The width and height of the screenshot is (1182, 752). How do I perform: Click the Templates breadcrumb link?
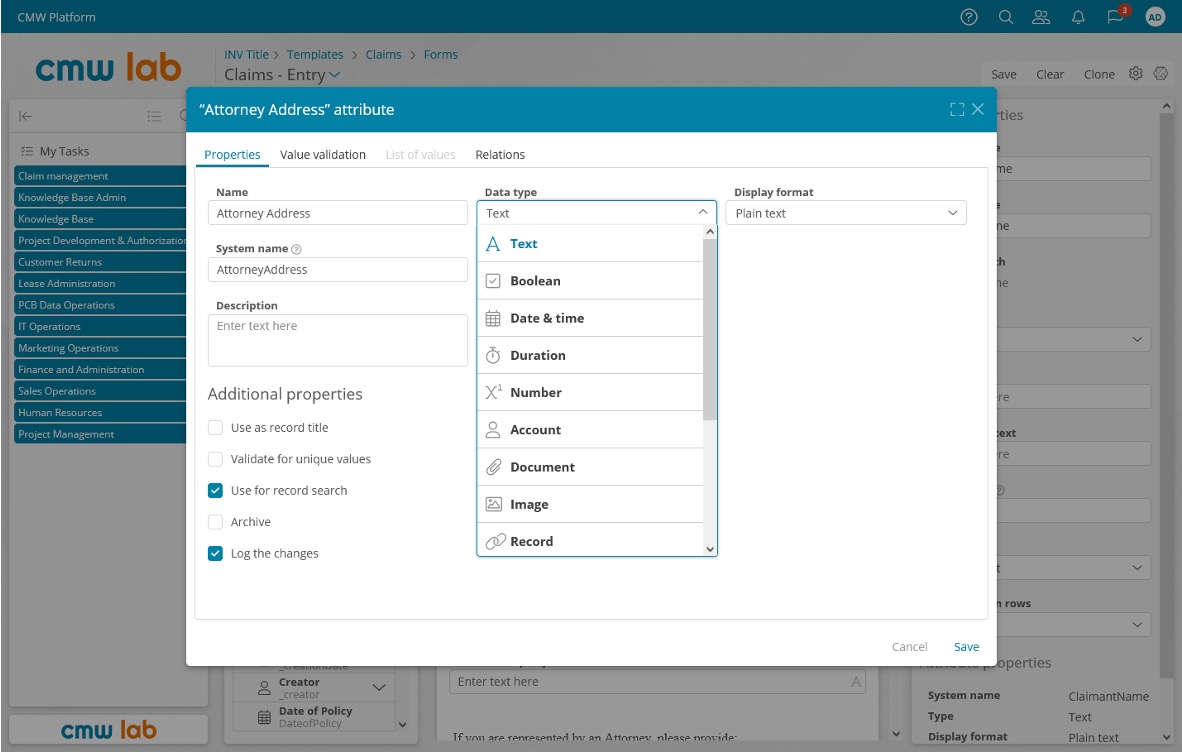[315, 54]
